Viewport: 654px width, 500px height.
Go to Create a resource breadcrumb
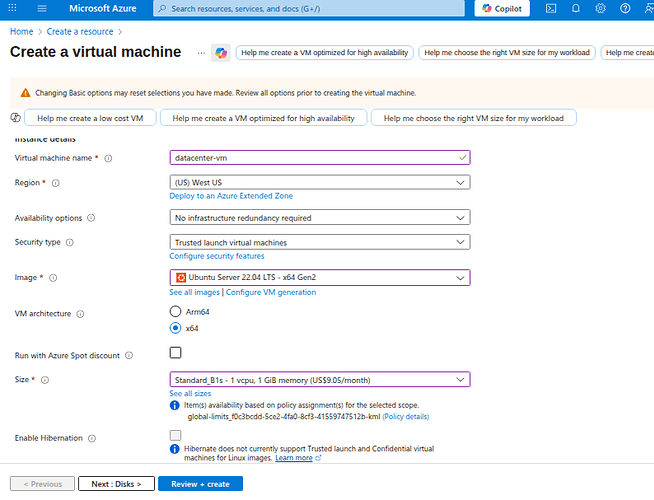pos(81,32)
